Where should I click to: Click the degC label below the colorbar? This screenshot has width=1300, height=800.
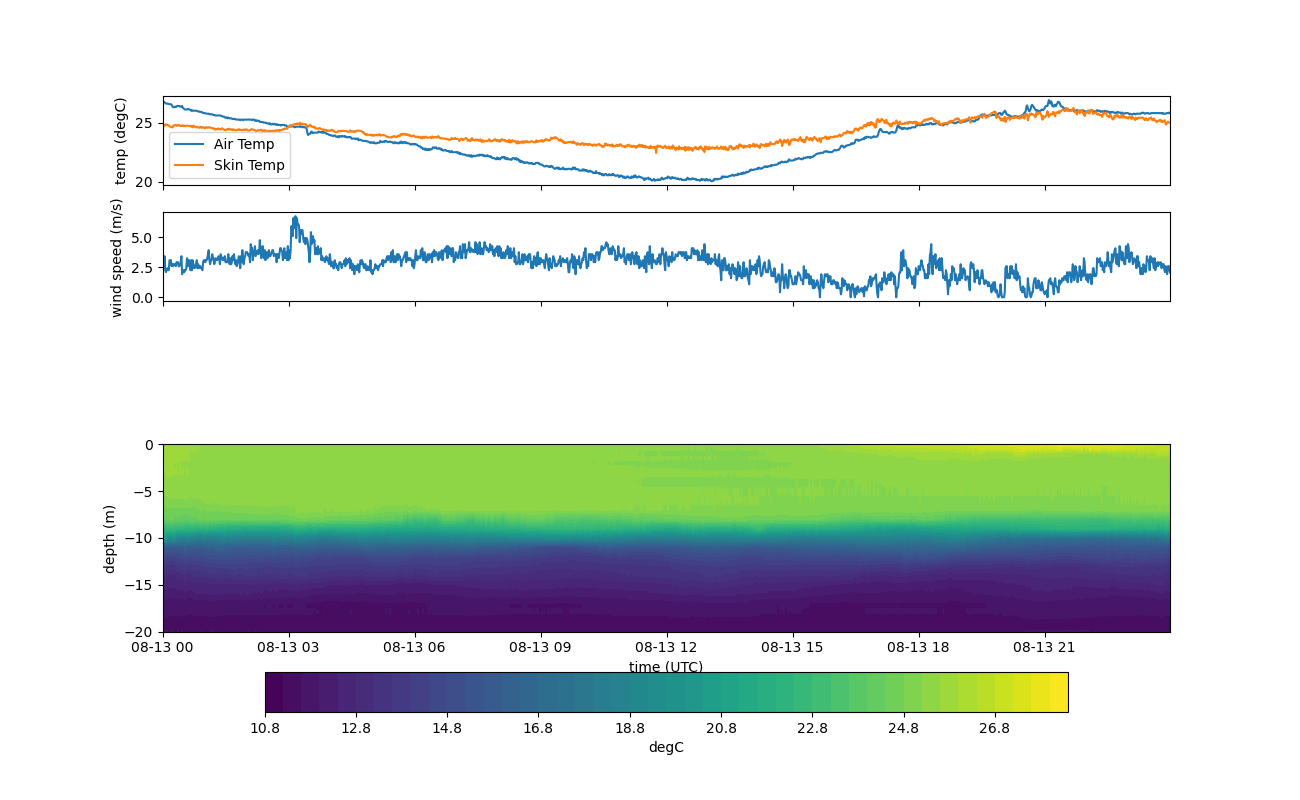(666, 747)
